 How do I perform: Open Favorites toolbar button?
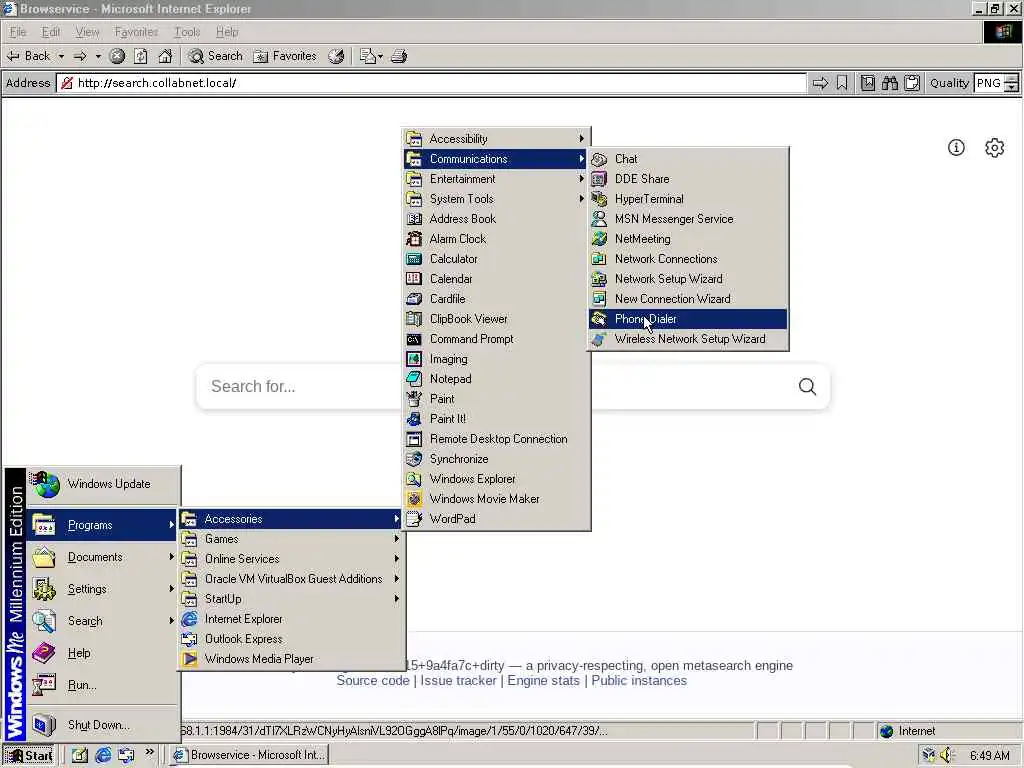click(x=285, y=56)
